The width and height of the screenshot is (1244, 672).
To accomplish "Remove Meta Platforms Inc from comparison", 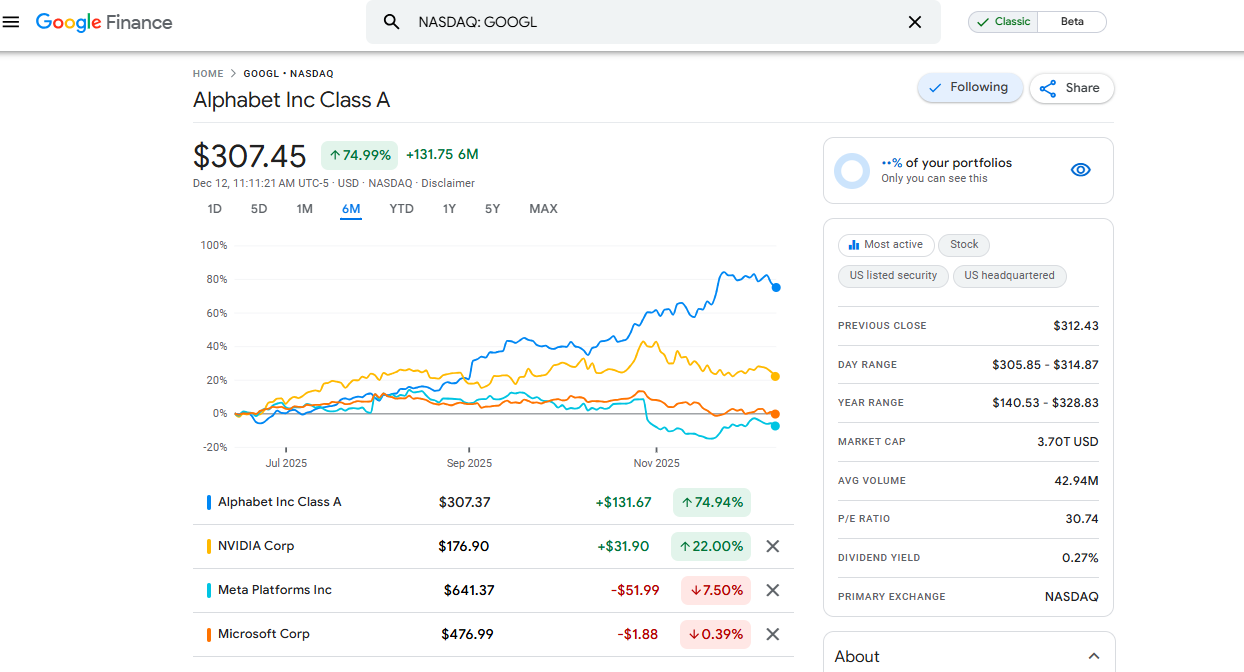I will [772, 590].
